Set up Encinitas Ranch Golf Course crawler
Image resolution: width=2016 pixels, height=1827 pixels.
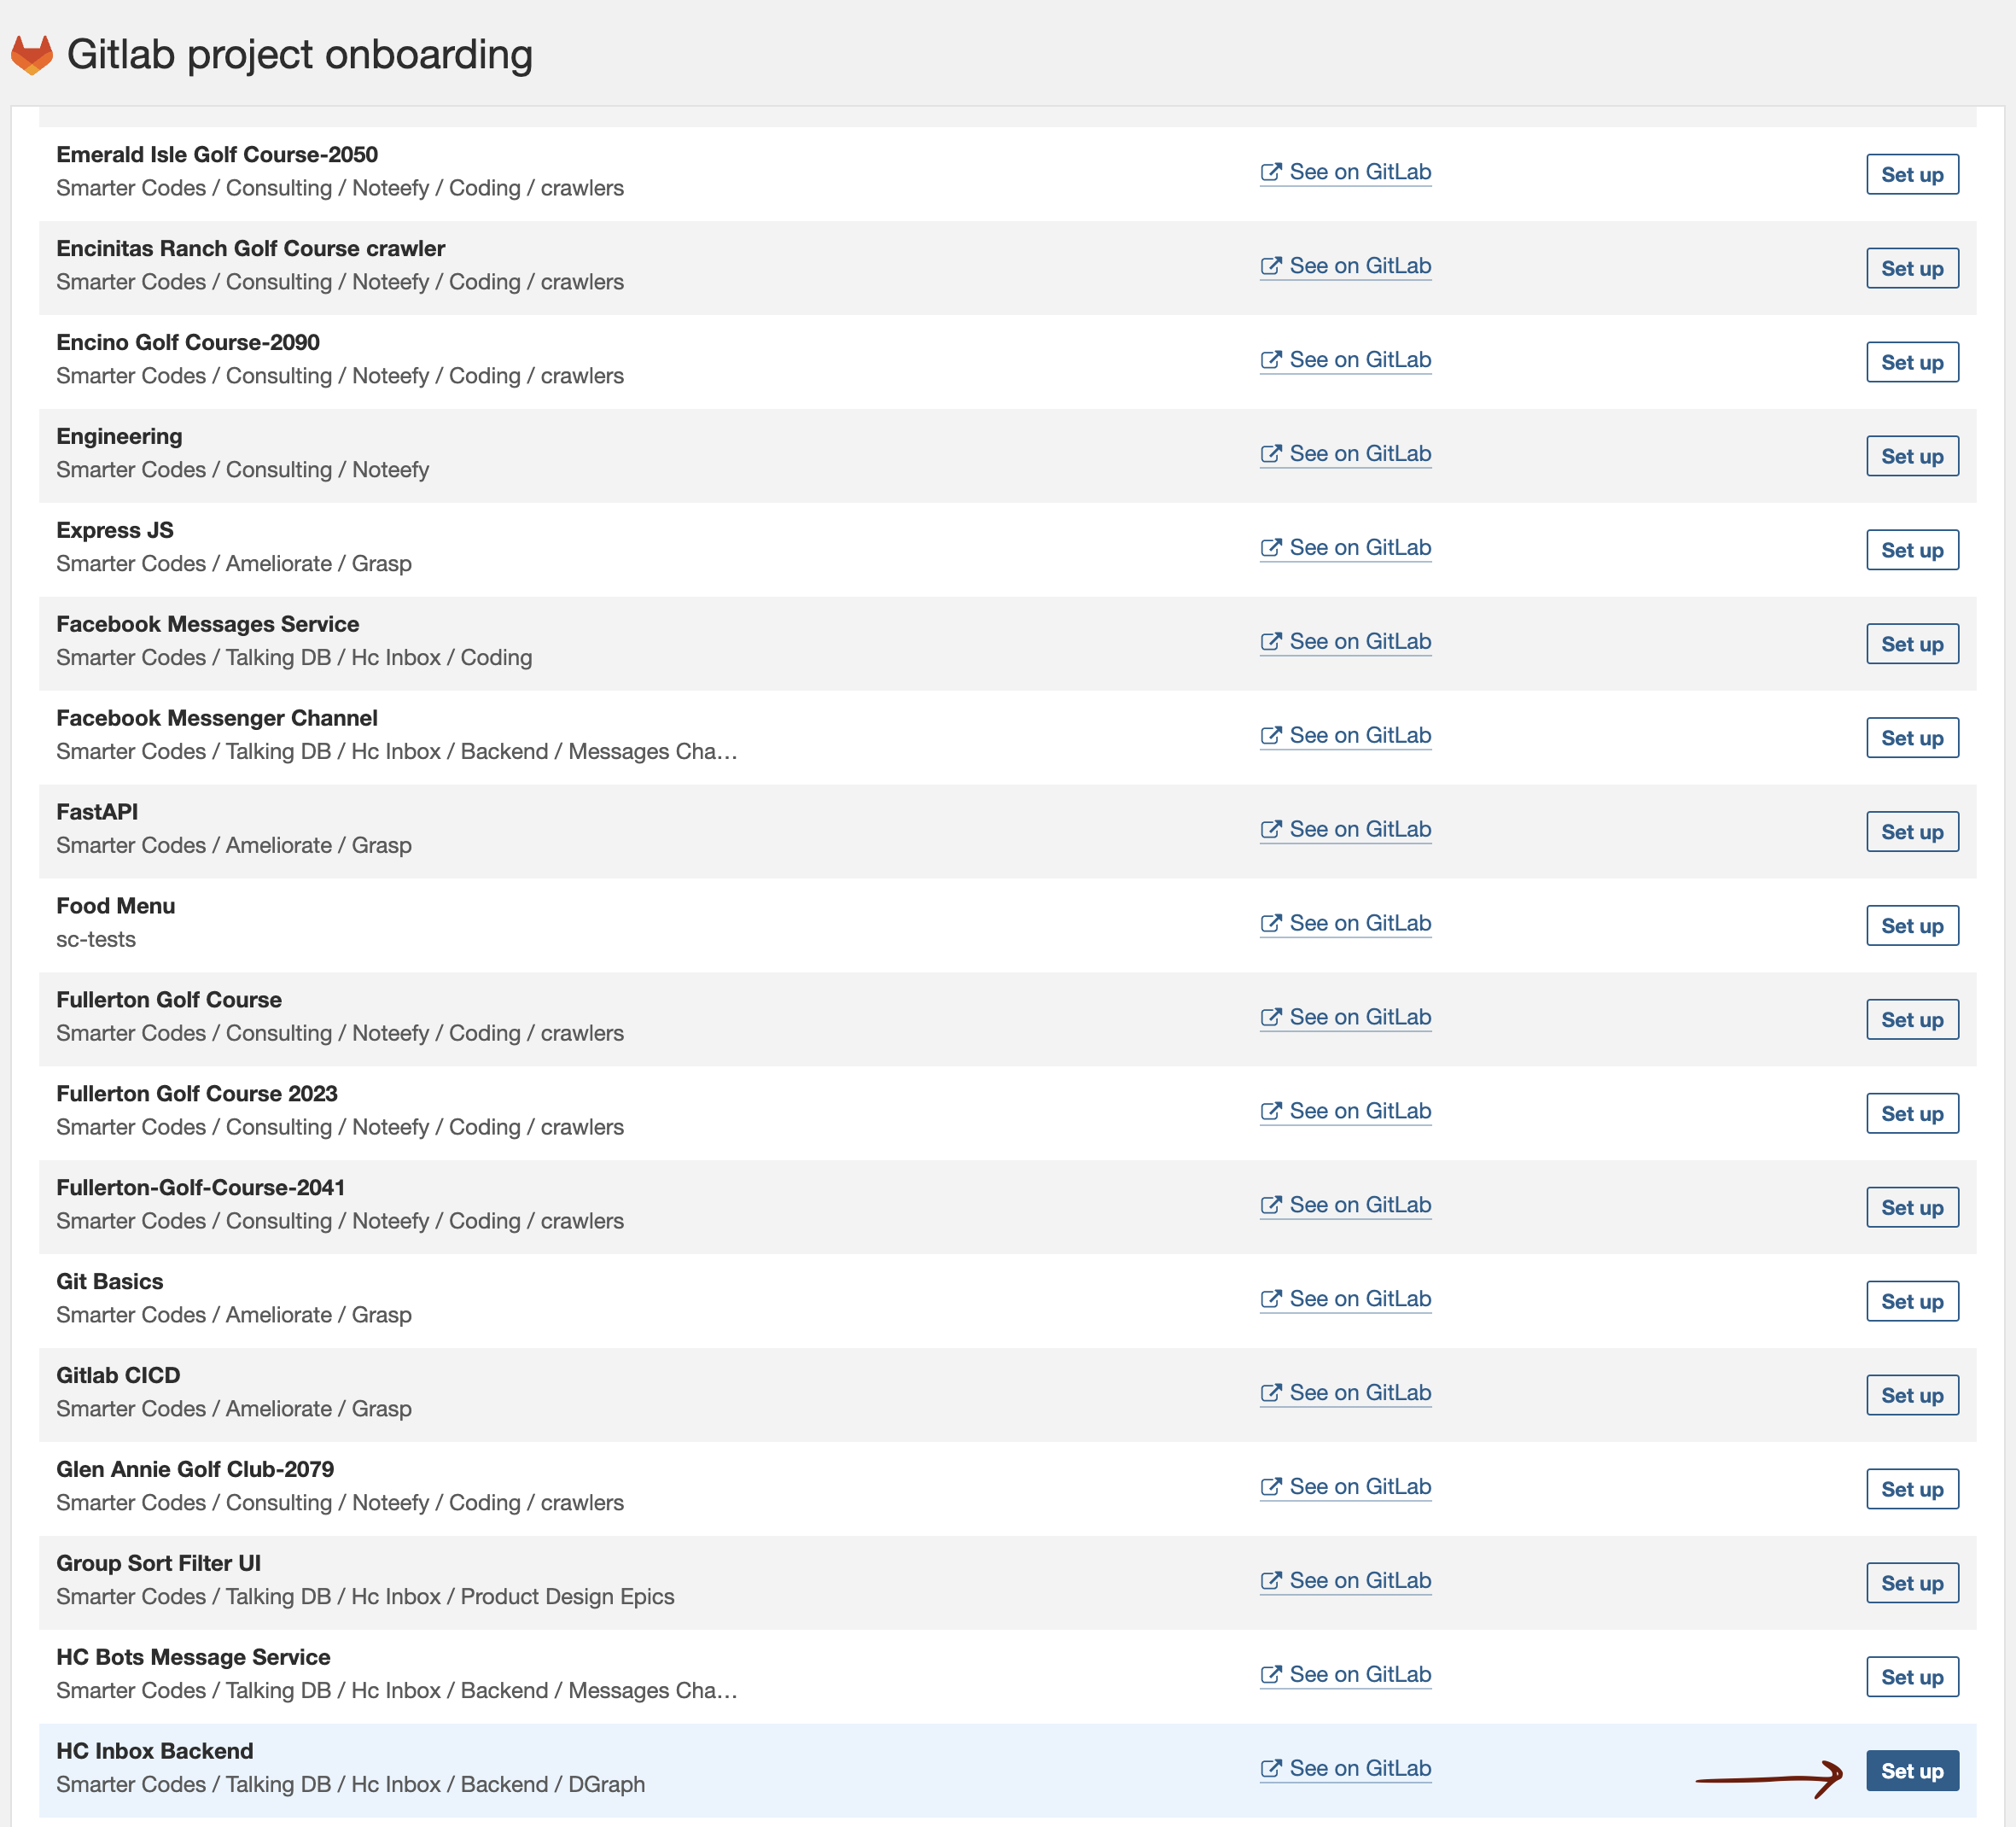click(1911, 268)
